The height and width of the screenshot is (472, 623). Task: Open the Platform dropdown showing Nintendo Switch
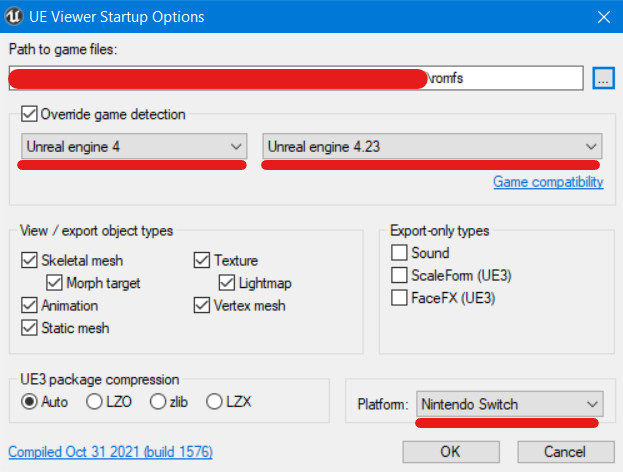pyautogui.click(x=509, y=404)
